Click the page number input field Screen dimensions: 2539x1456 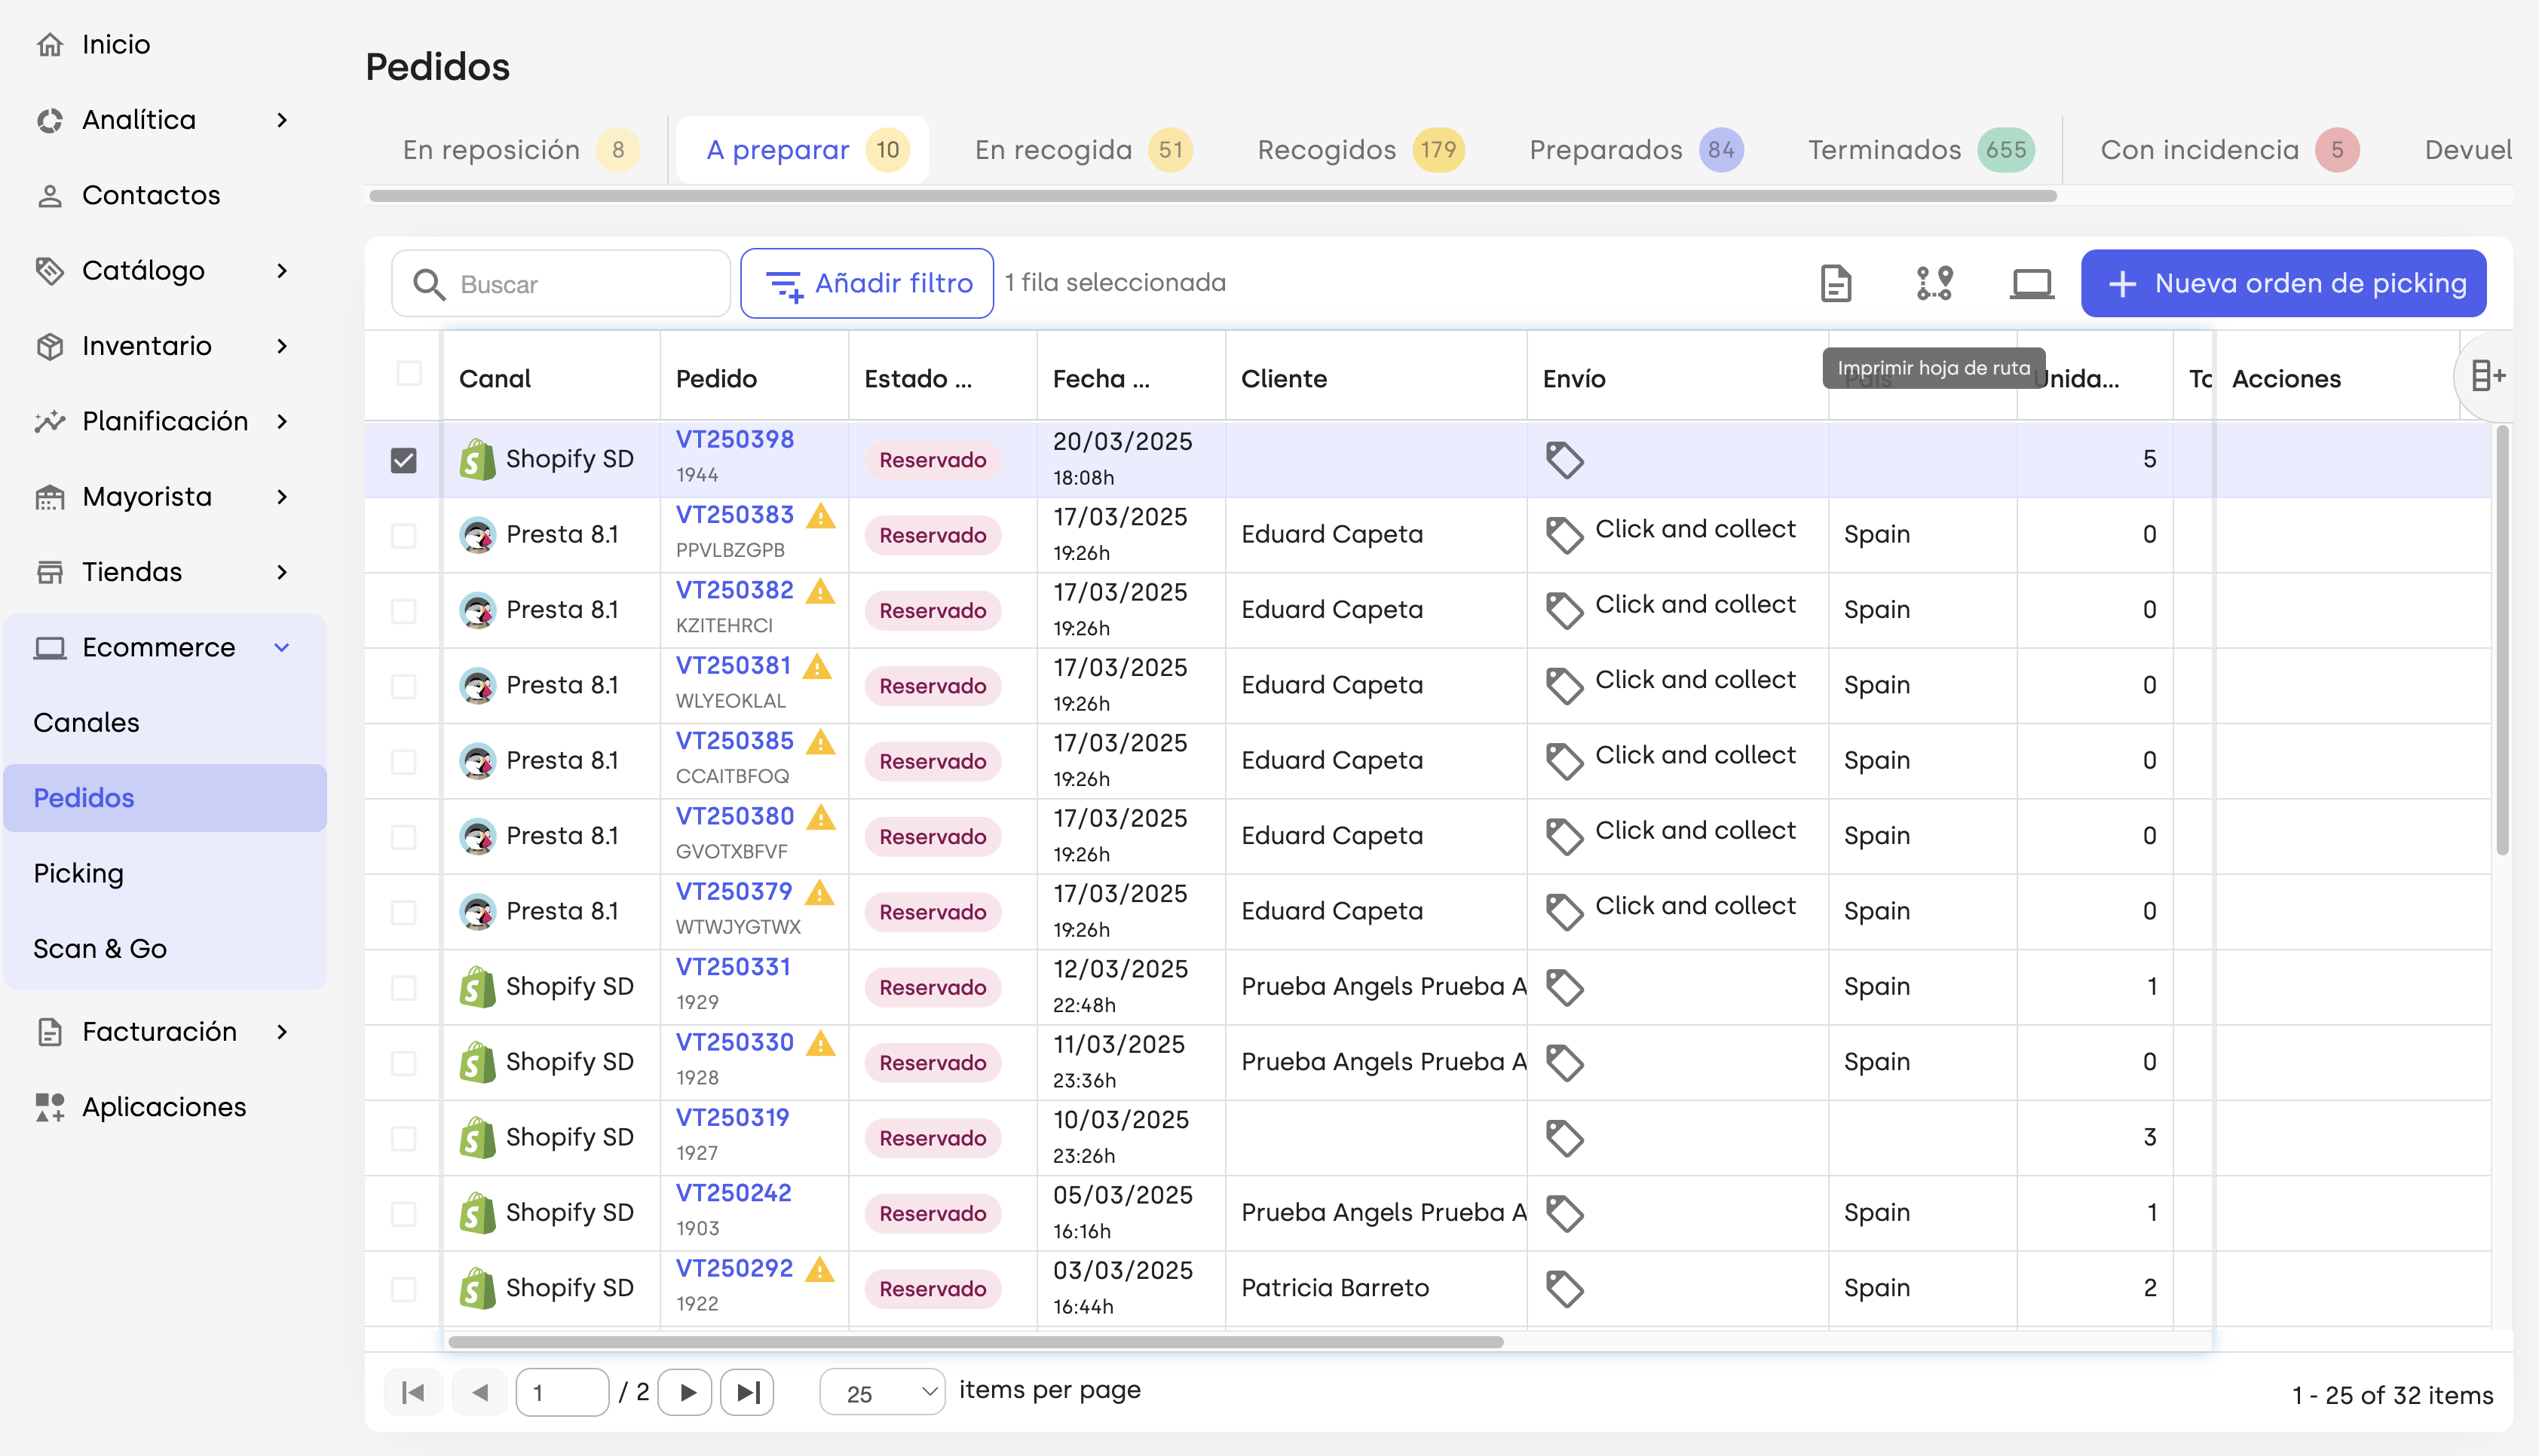pos(562,1392)
